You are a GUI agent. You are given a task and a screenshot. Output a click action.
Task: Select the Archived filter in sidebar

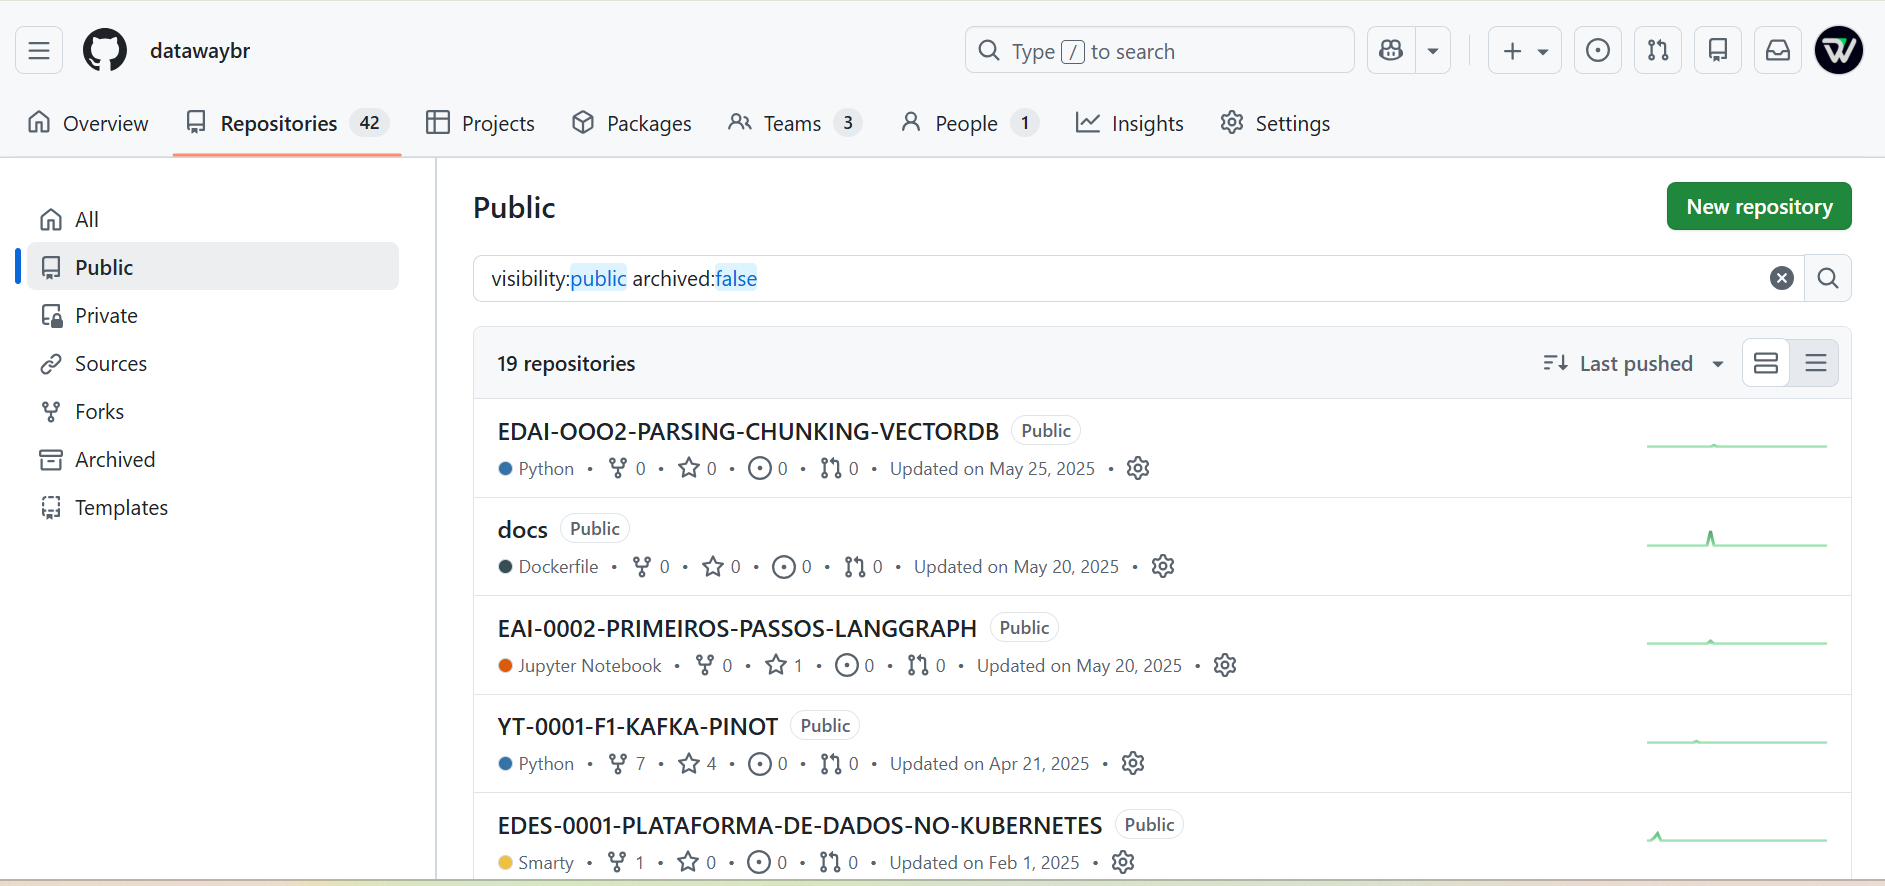click(x=115, y=460)
